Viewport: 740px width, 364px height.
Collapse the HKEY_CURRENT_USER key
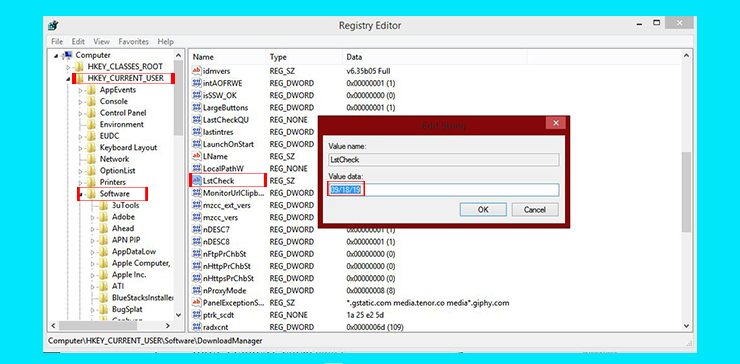[68, 79]
